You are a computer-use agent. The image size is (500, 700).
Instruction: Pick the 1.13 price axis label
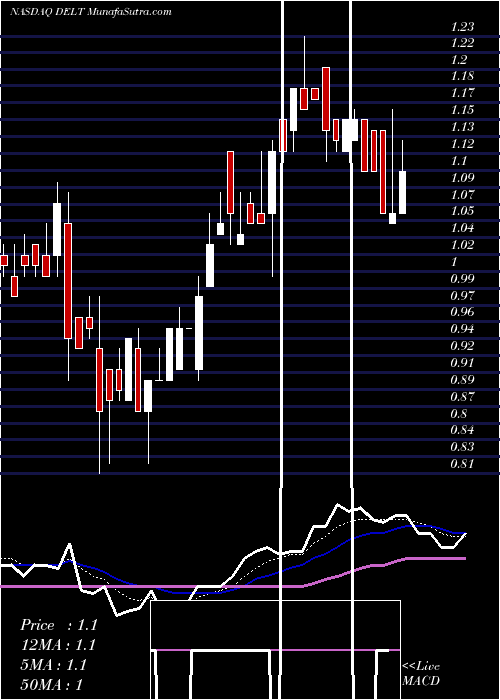pyautogui.click(x=462, y=127)
